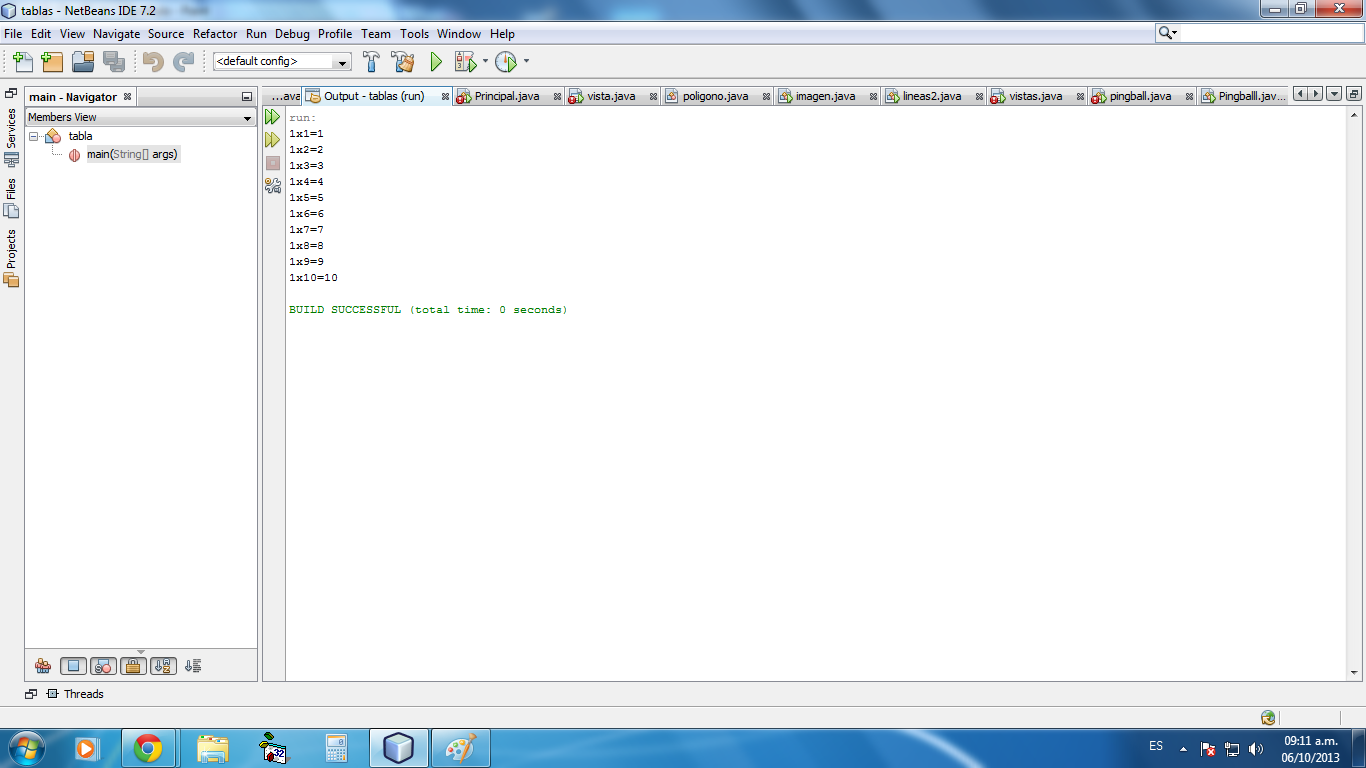Run the project using the green arrow

(x=435, y=61)
